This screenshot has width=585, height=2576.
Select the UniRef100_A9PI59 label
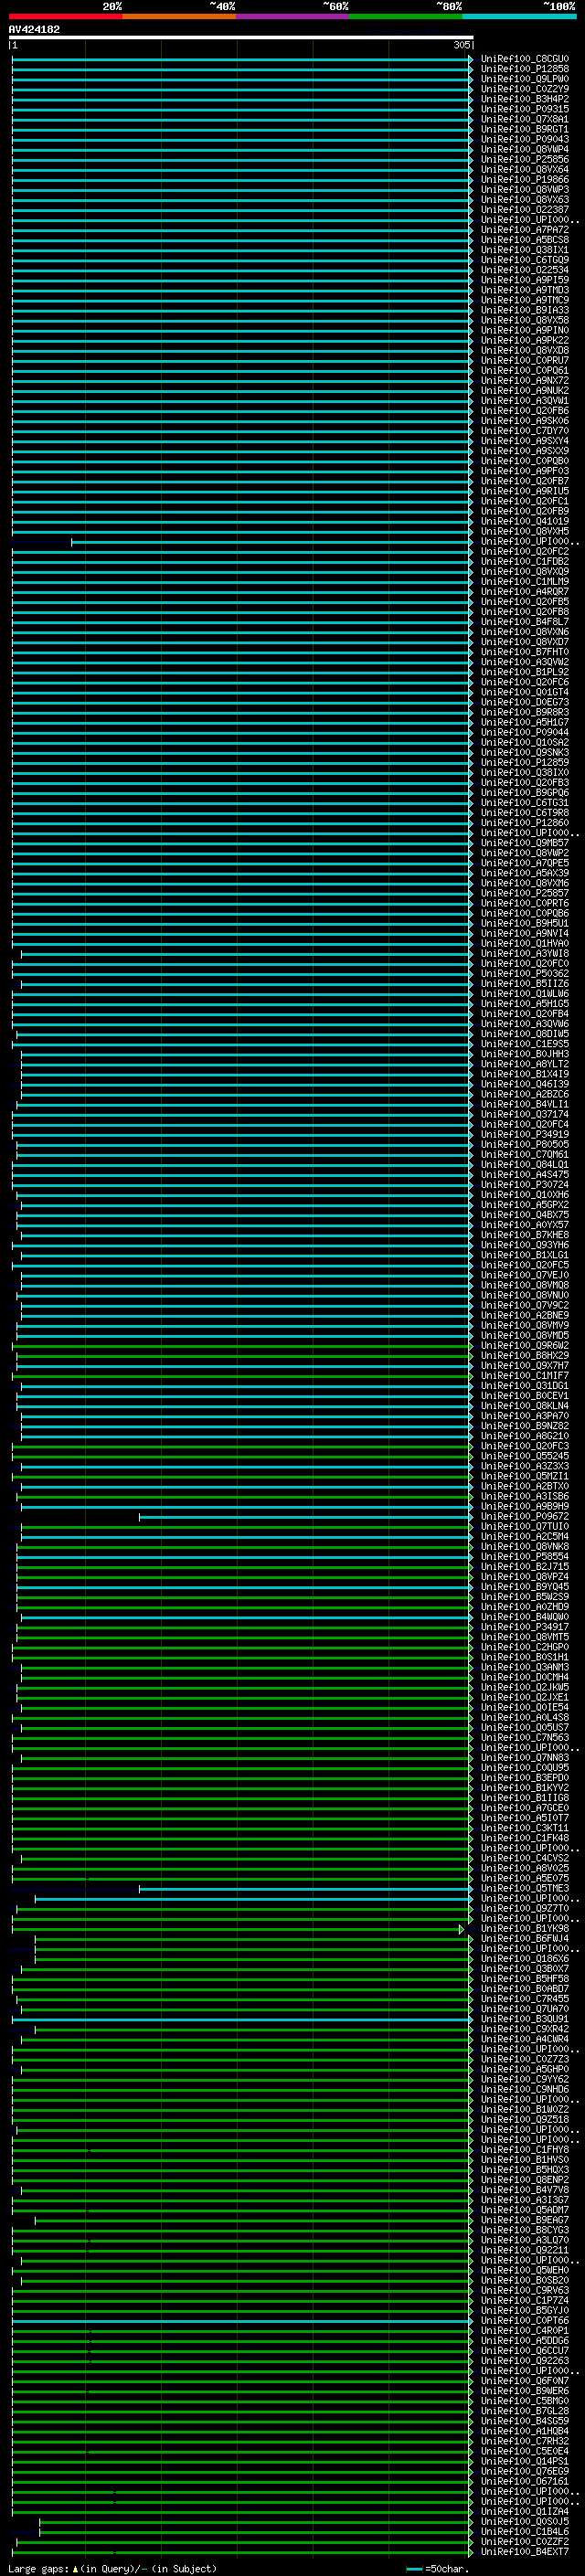click(x=525, y=280)
